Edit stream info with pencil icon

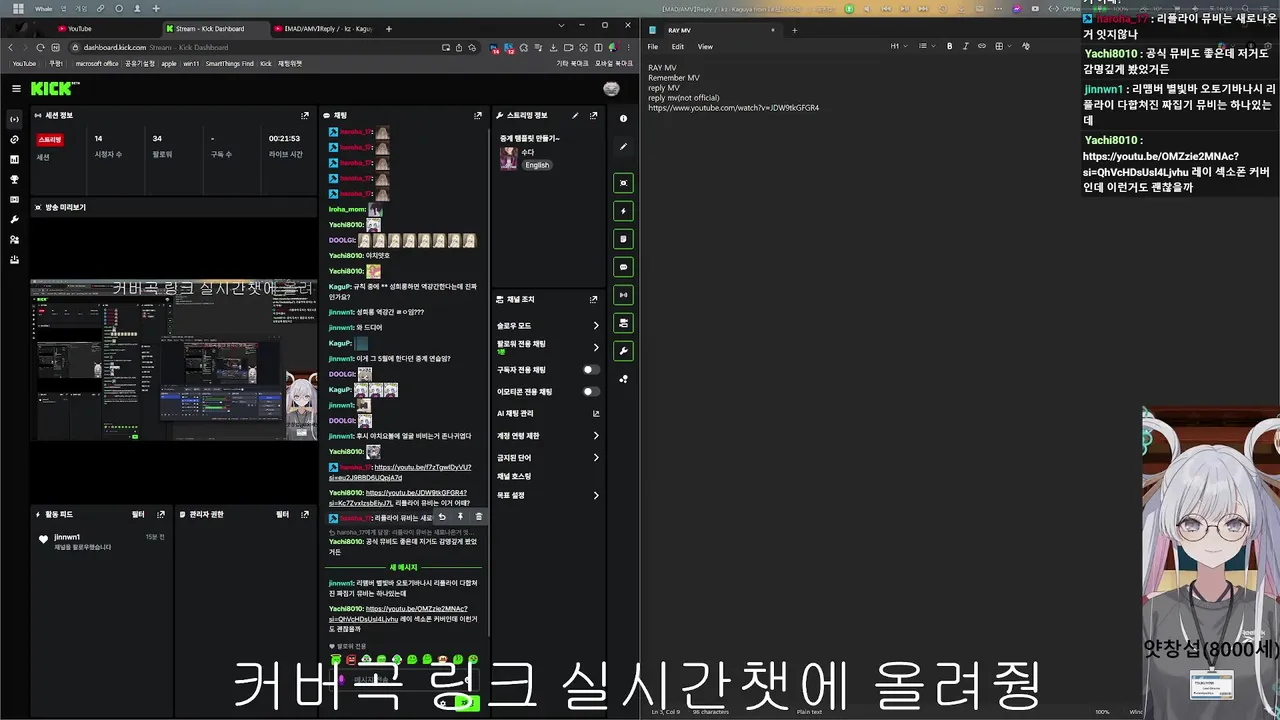(x=575, y=115)
